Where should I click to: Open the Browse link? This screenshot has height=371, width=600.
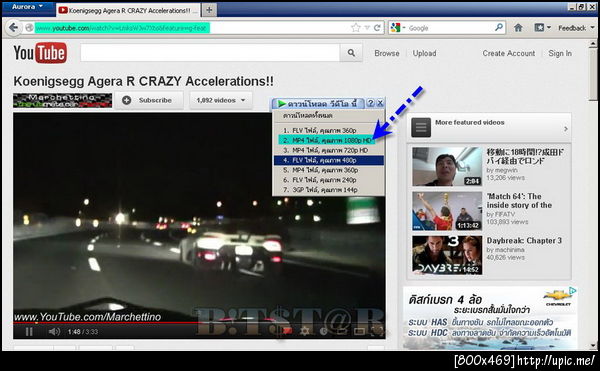pyautogui.click(x=387, y=53)
